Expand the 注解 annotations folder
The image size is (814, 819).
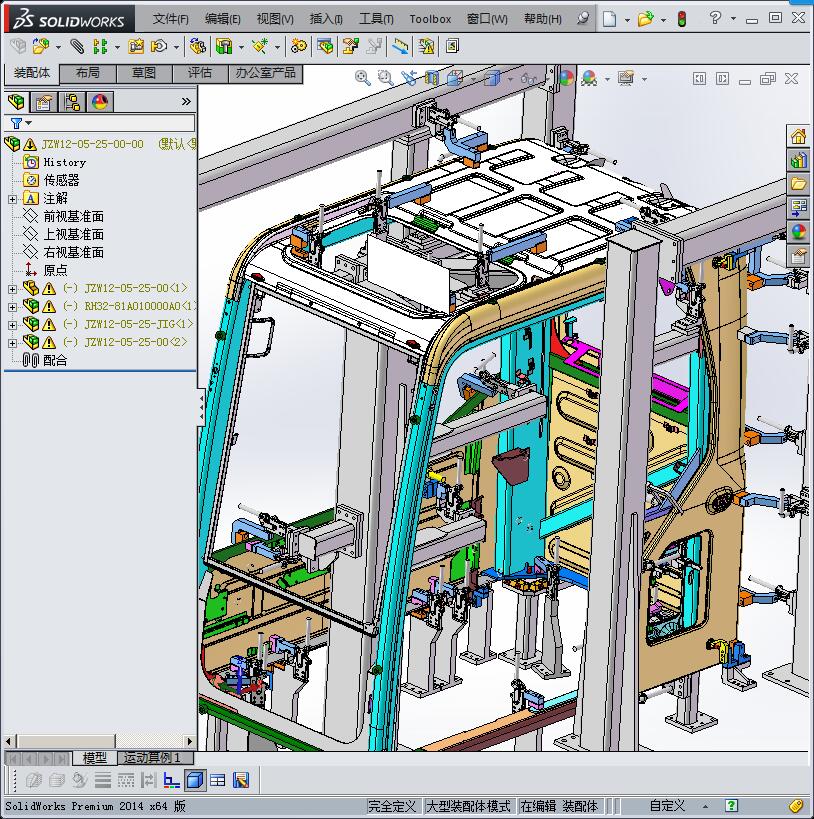pyautogui.click(x=12, y=199)
